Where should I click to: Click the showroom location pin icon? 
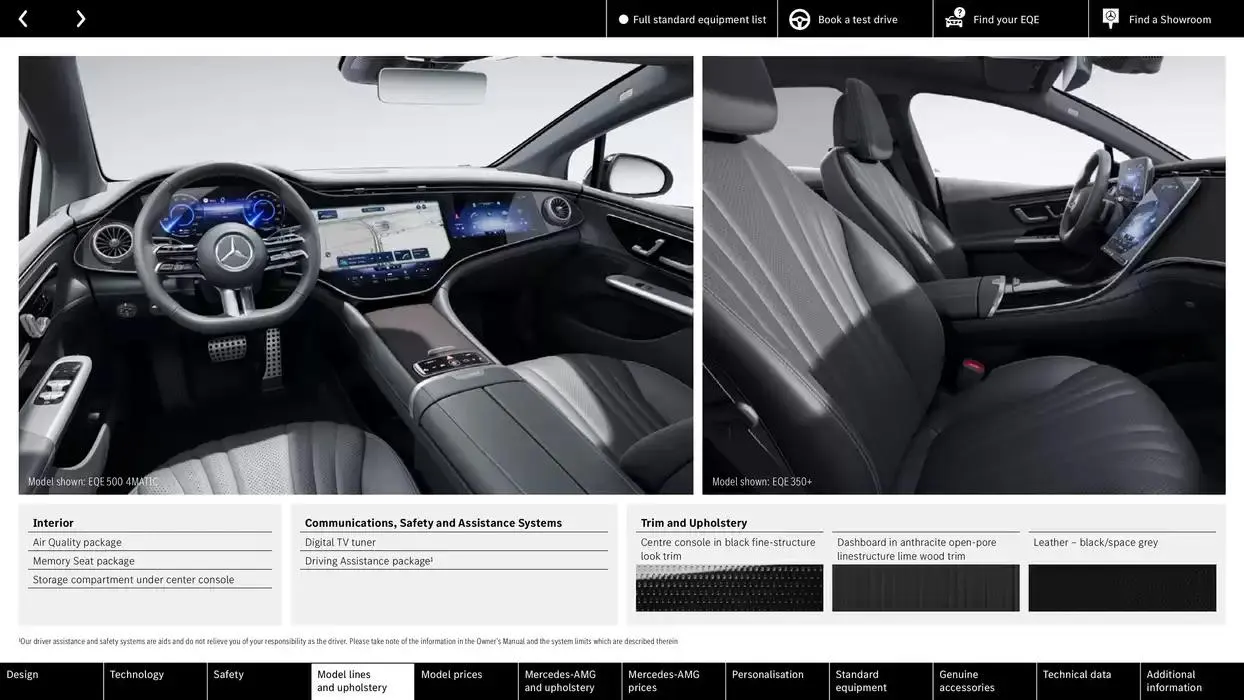point(1111,18)
